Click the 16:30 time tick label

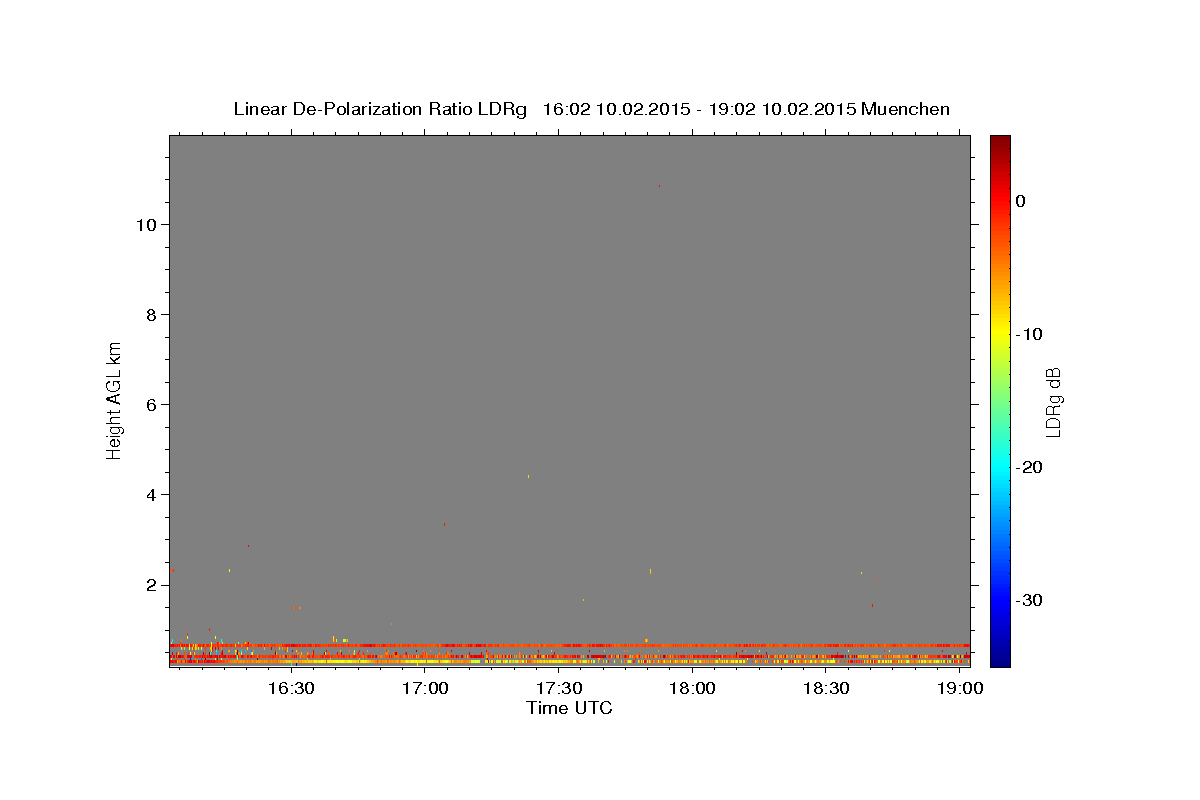[x=292, y=688]
